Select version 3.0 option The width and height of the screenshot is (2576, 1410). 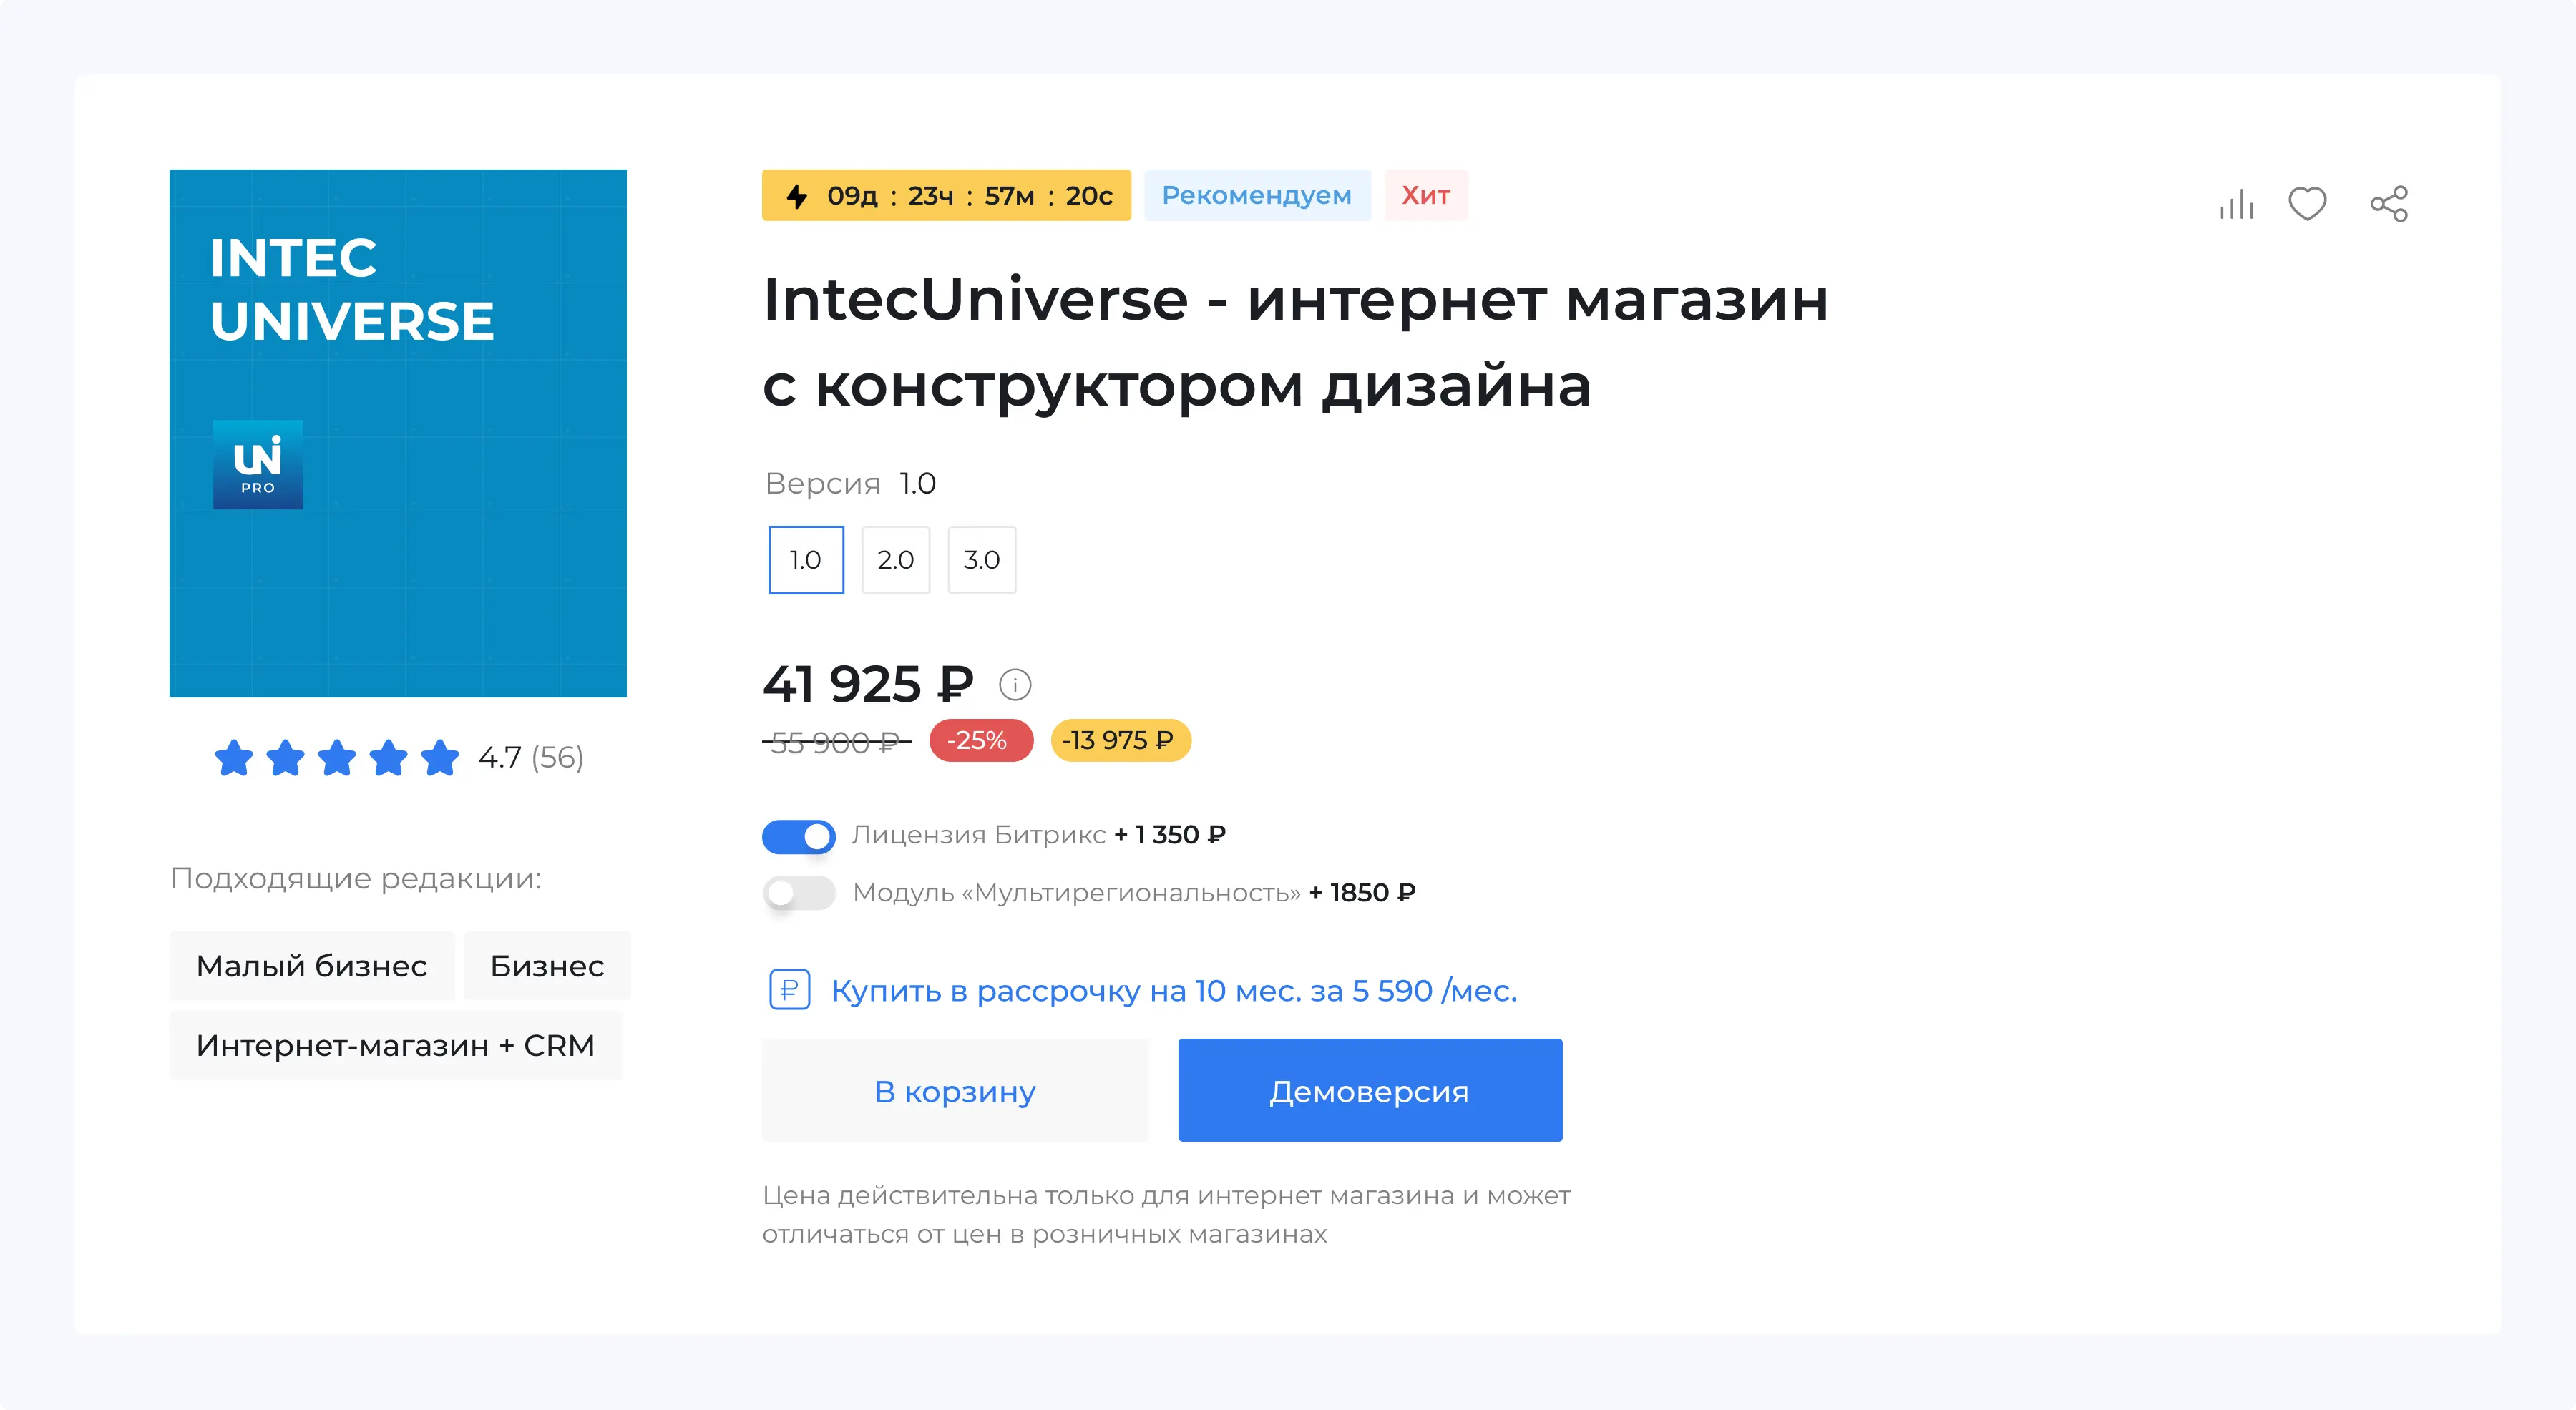pos(982,560)
